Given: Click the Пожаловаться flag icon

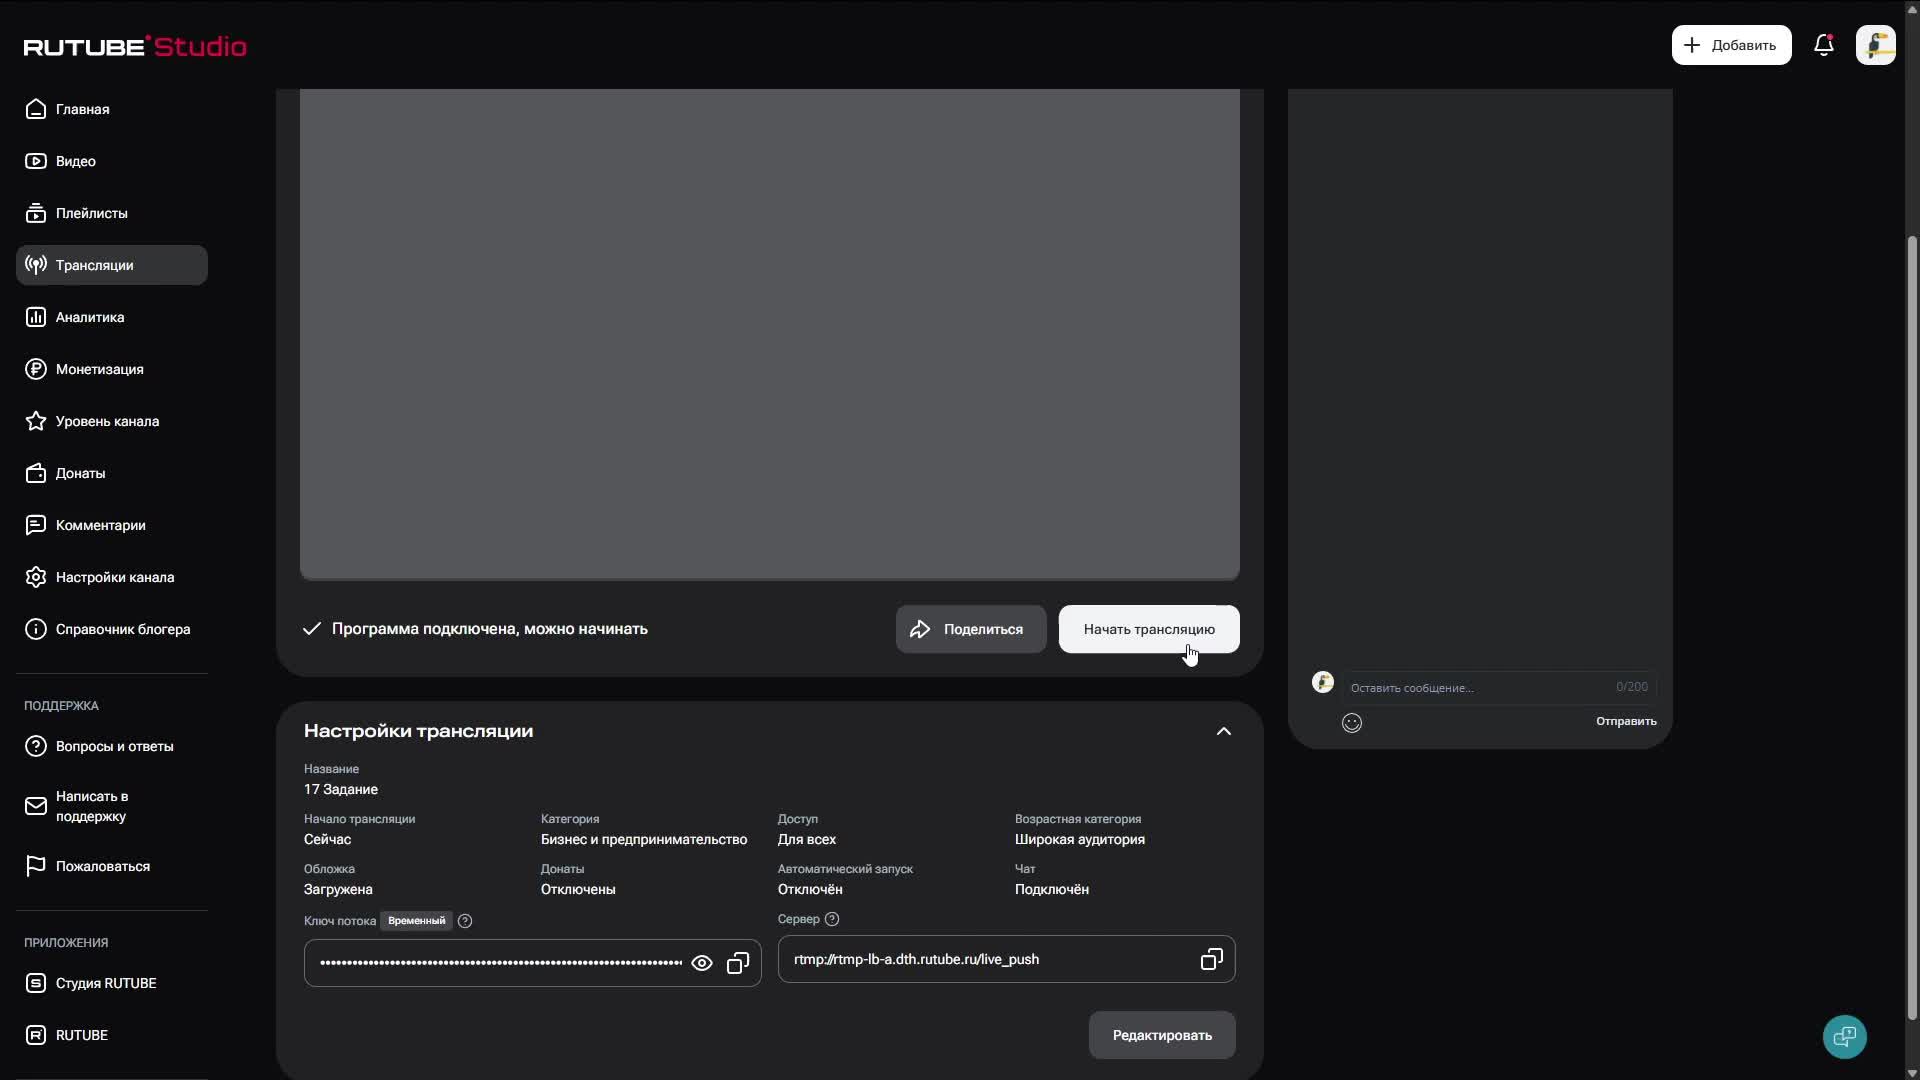Looking at the screenshot, I should pyautogui.click(x=36, y=866).
